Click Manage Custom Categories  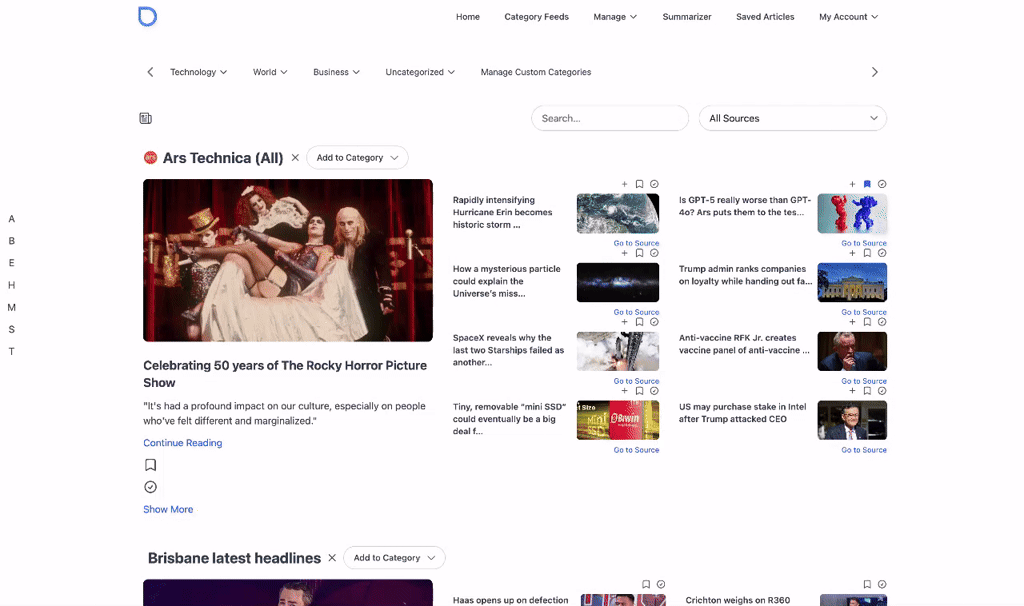pos(536,72)
